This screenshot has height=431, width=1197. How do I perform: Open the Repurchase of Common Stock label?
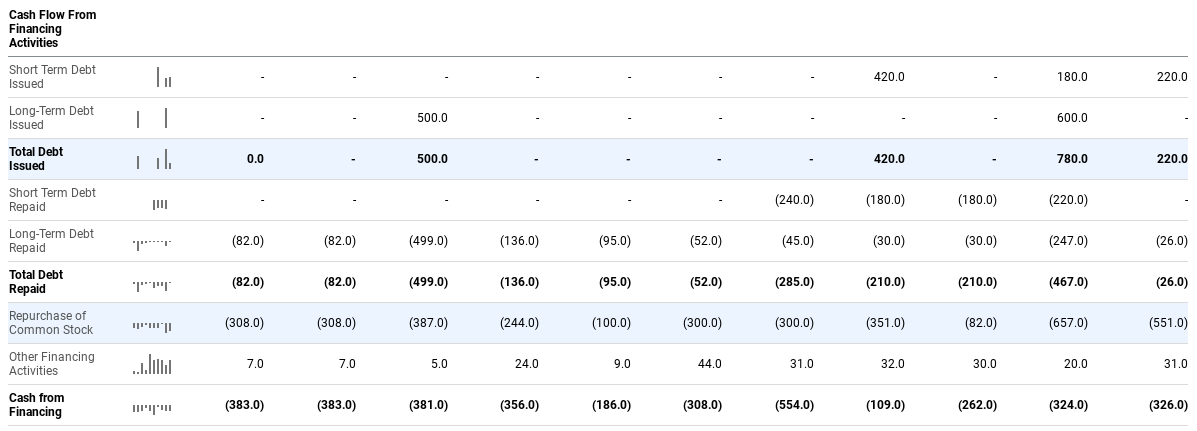click(51, 323)
